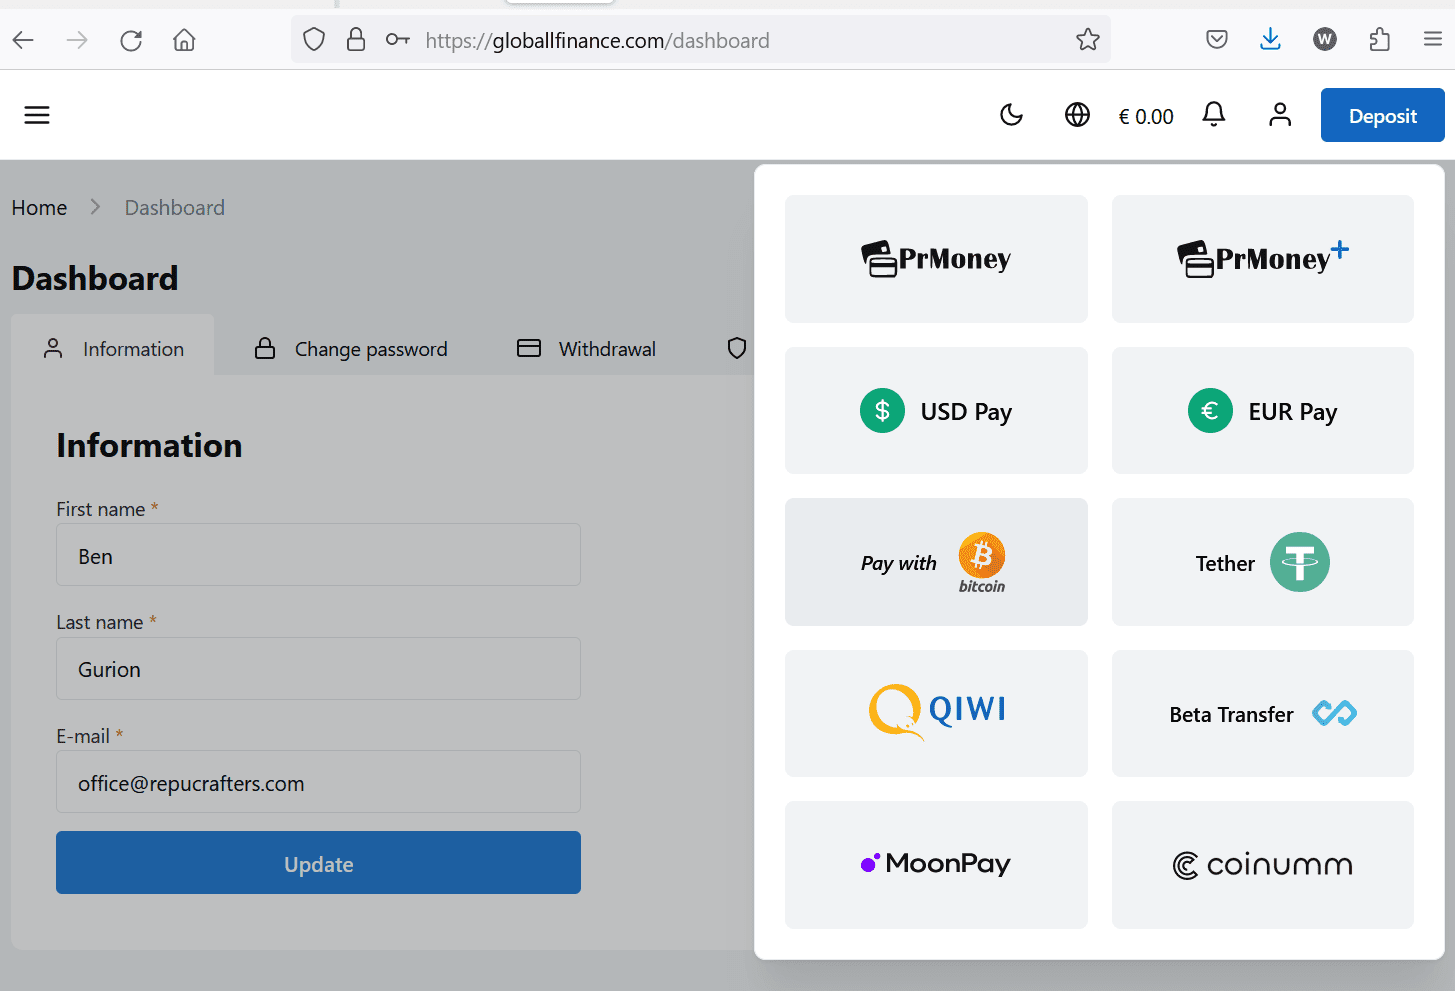Image resolution: width=1455 pixels, height=991 pixels.
Task: Open notifications bell icon
Action: [x=1214, y=115]
